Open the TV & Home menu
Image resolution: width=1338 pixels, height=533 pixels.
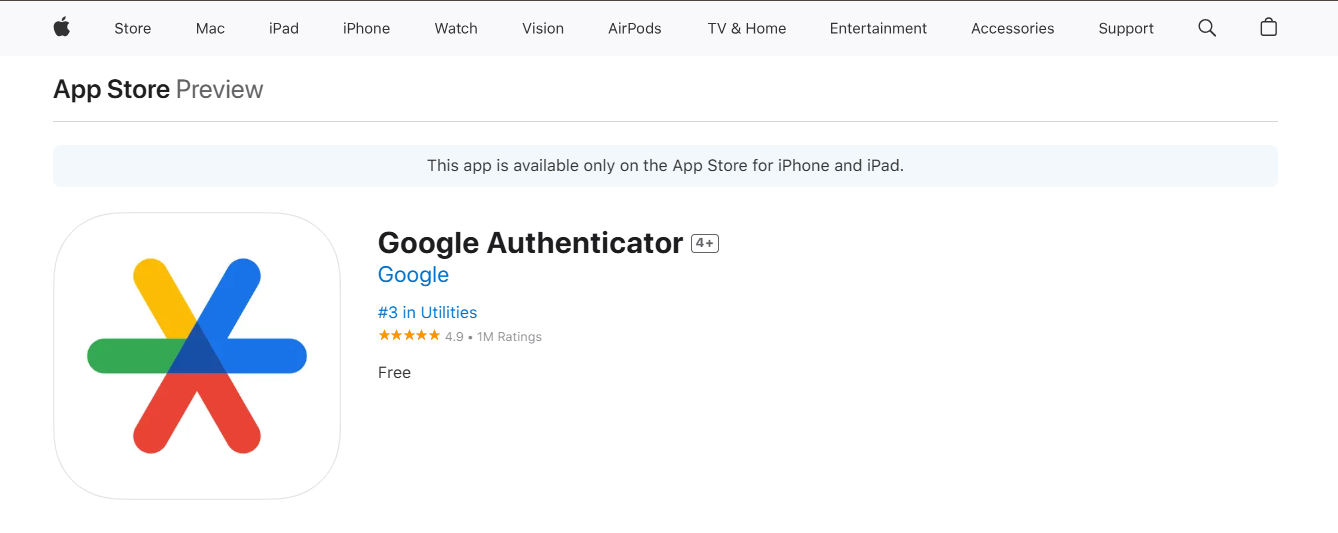pyautogui.click(x=747, y=28)
